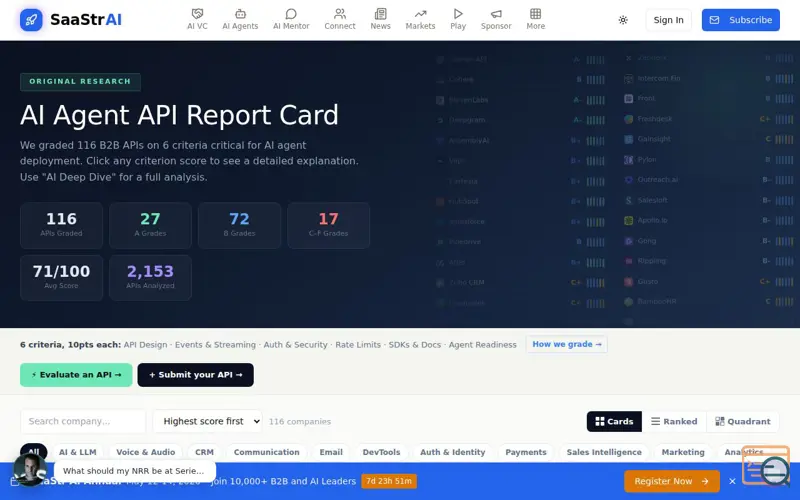Open the AI Mentor nav item
This screenshot has height=500, width=800.
(x=291, y=19)
